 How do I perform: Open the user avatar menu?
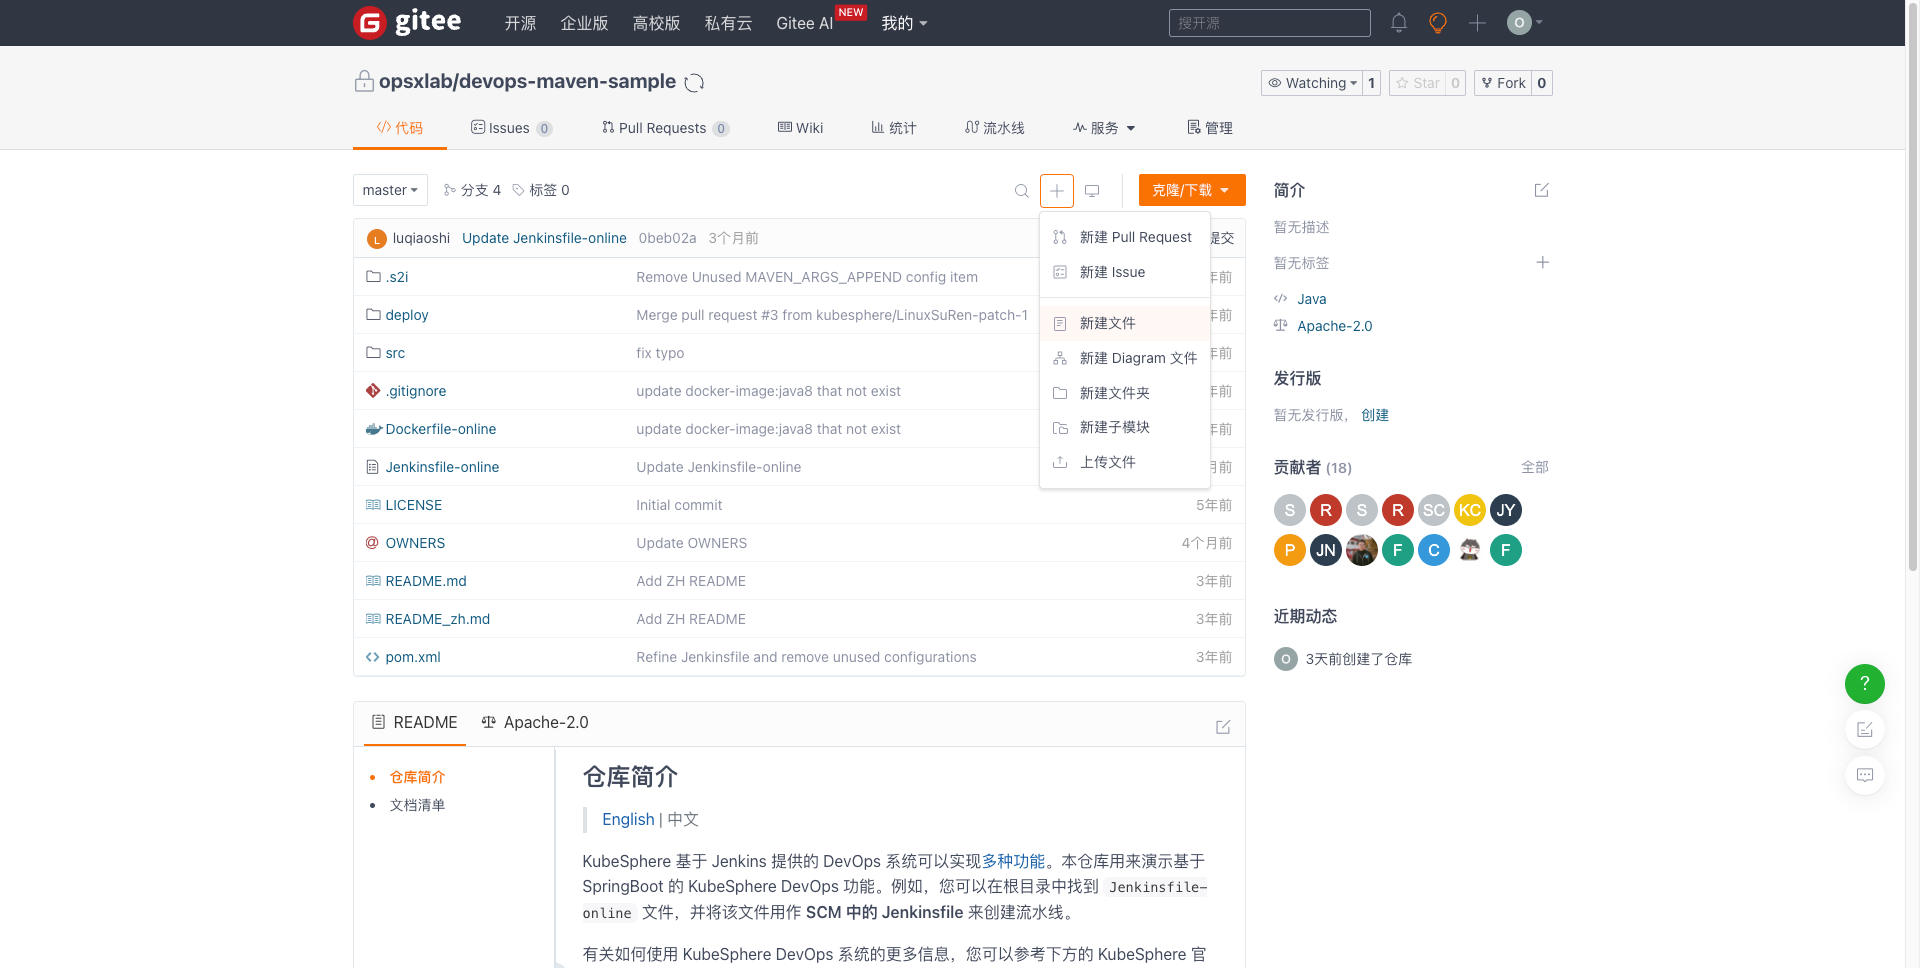pyautogui.click(x=1525, y=23)
